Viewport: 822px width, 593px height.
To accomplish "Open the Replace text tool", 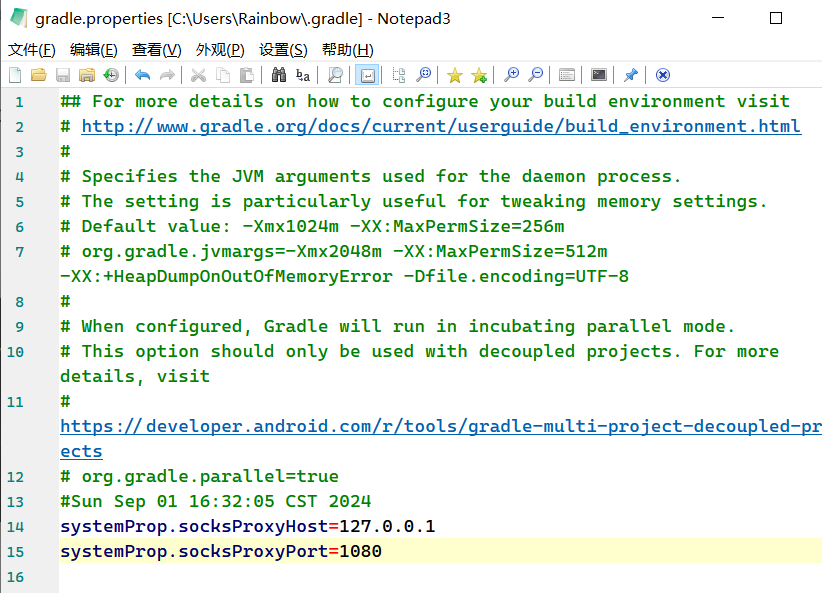I will pos(303,75).
